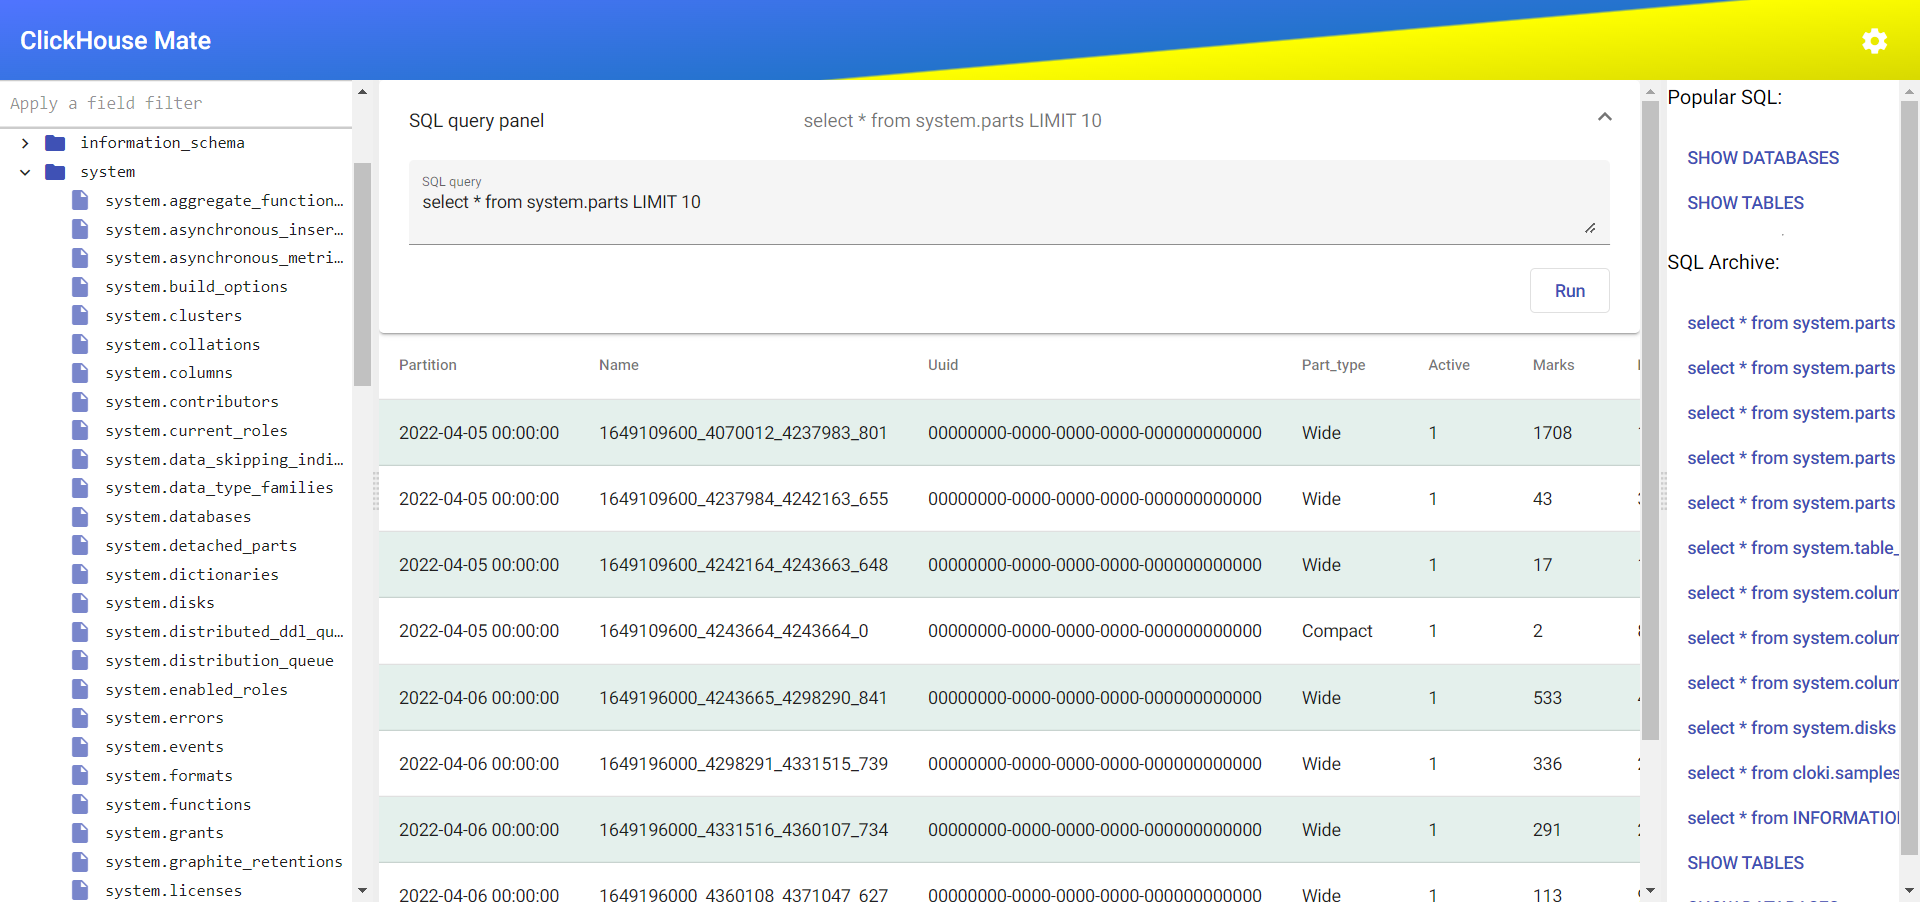Image resolution: width=1920 pixels, height=902 pixels.
Task: Open archived query select * from system.disks
Action: coord(1791,728)
